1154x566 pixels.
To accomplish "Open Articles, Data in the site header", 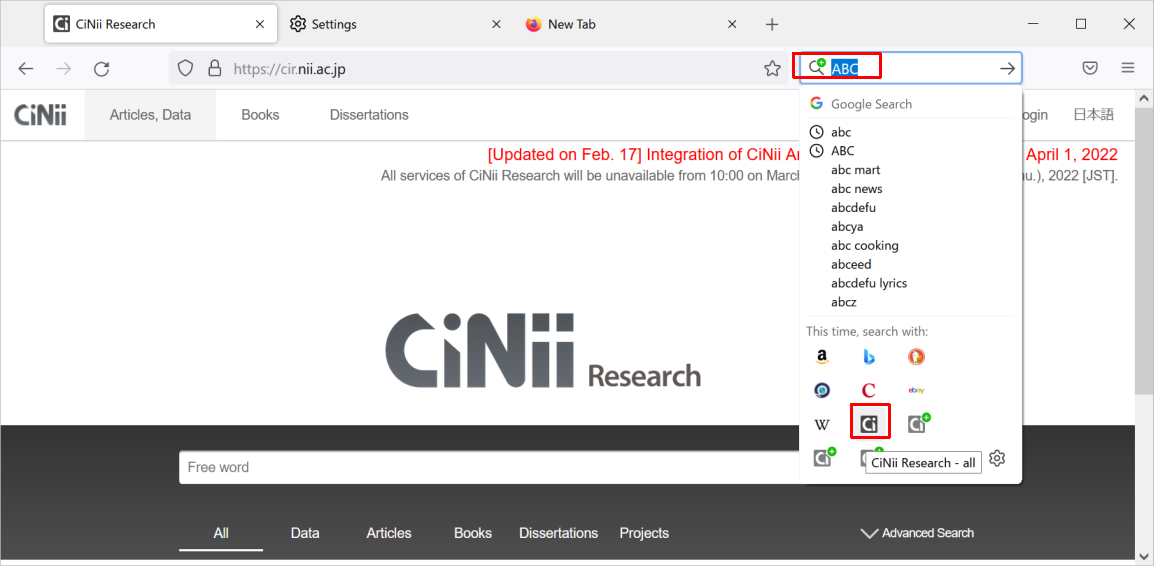I will pos(150,115).
